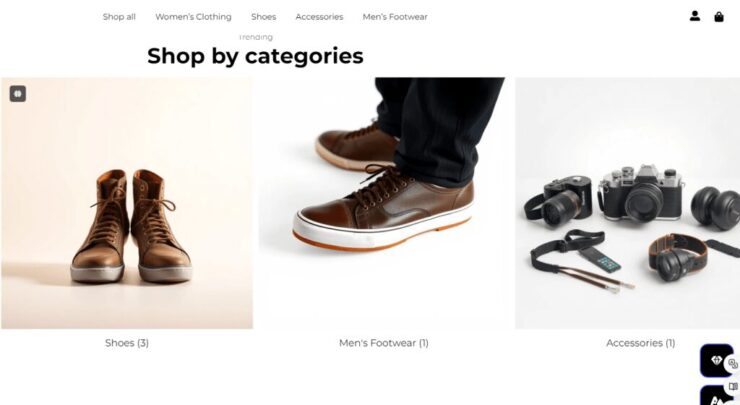740x405 pixels.
Task: Navigate to Men's Footwear in navigation bar
Action: click(x=395, y=17)
